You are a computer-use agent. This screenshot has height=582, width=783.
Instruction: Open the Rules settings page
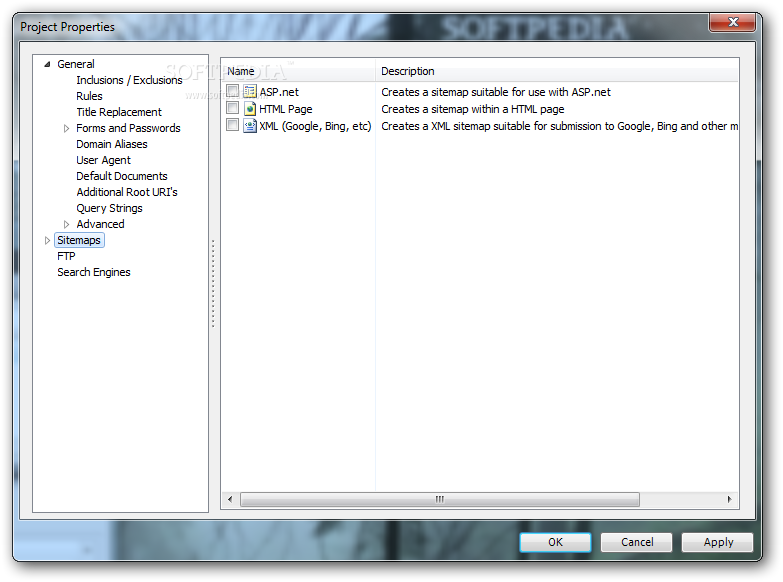[89, 96]
